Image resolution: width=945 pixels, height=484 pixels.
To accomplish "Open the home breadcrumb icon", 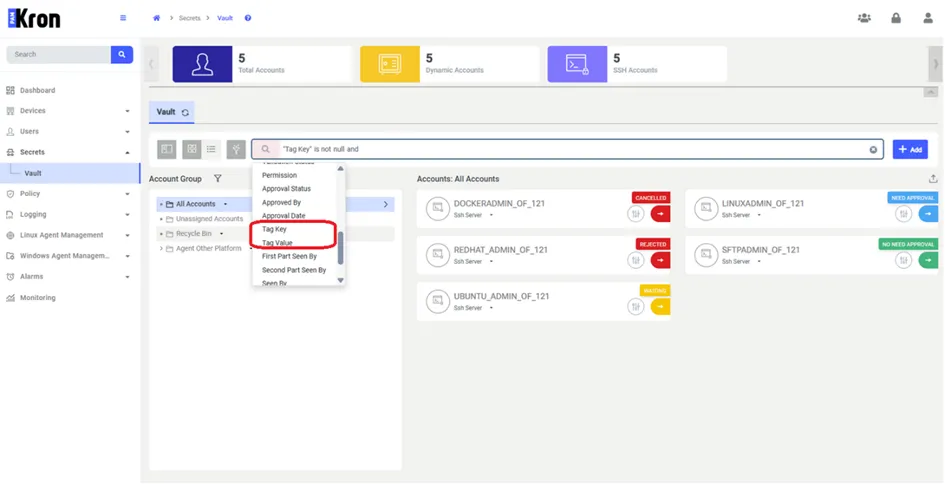I will tap(157, 18).
